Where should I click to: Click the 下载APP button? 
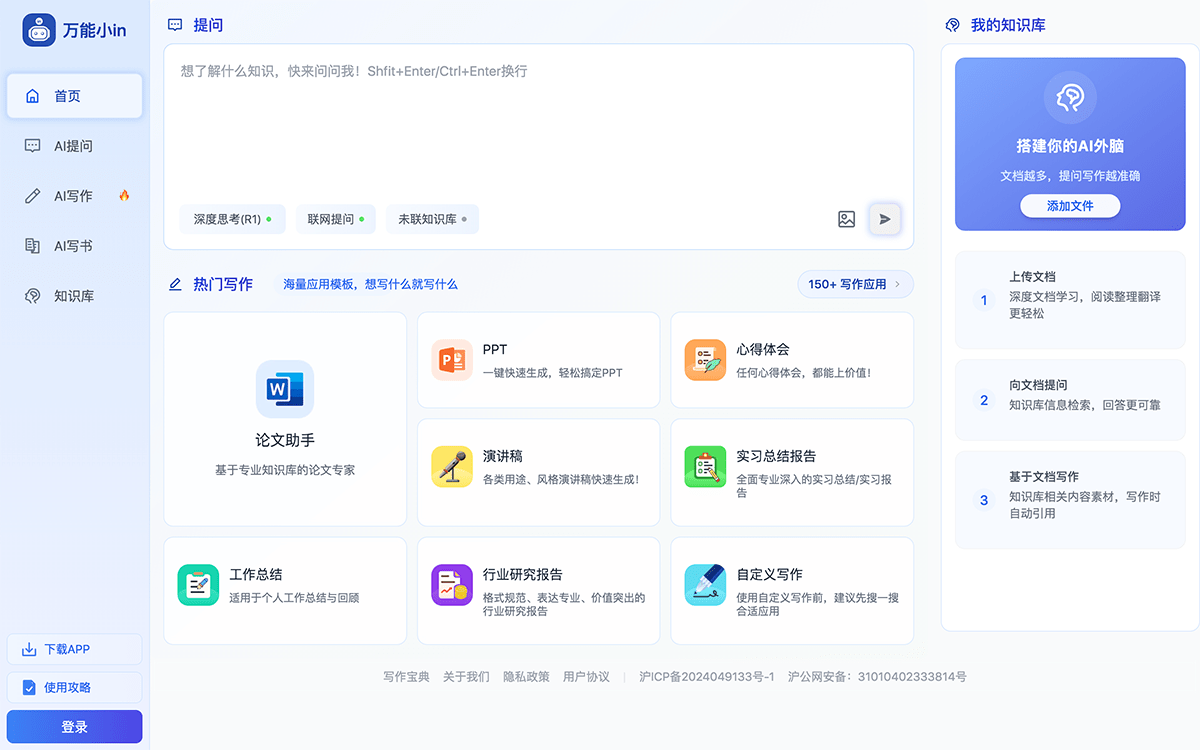(75, 649)
